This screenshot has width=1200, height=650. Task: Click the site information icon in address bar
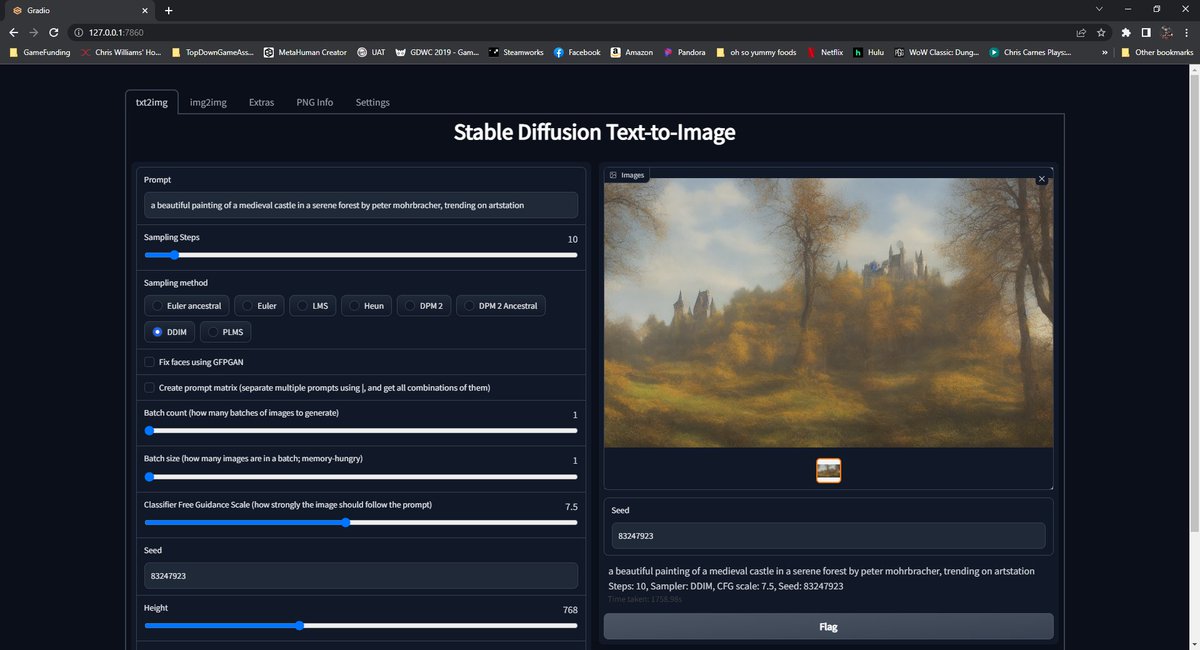[x=77, y=32]
